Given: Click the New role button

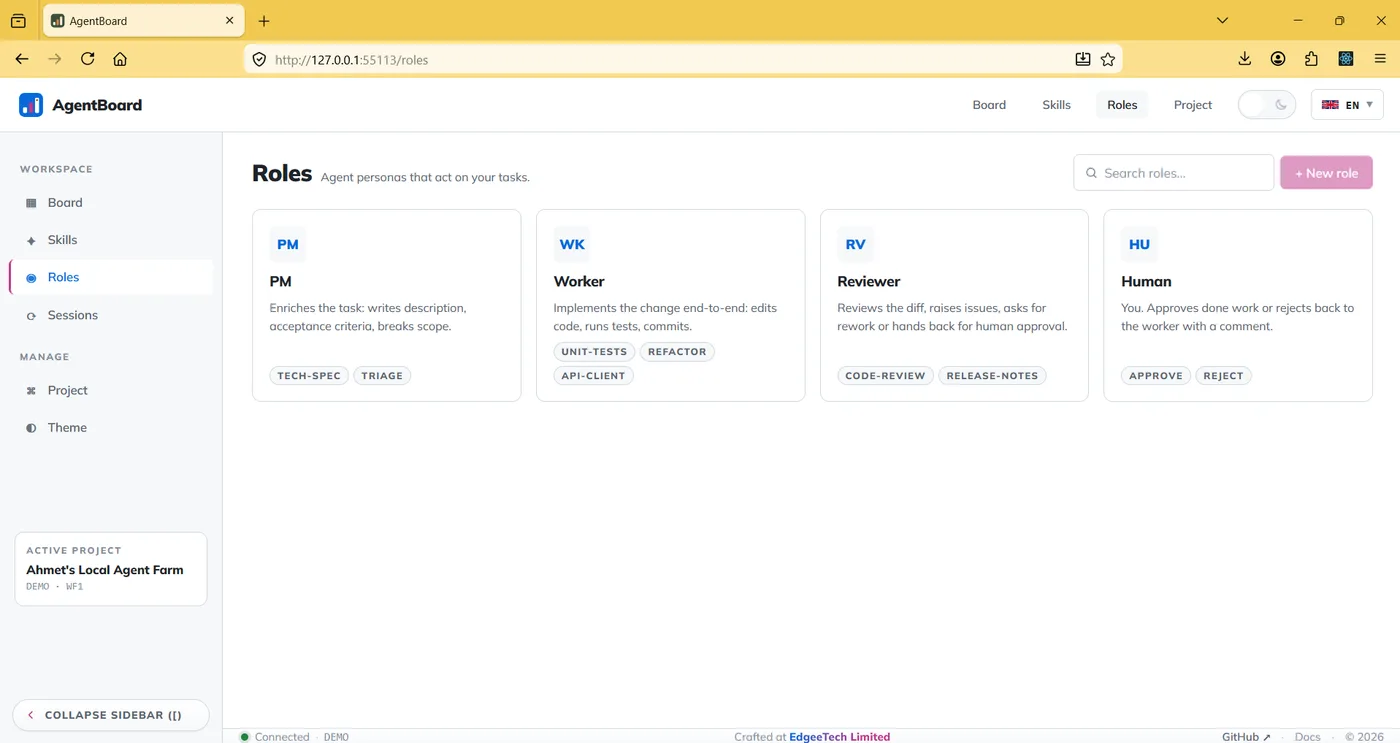Looking at the screenshot, I should coord(1326,173).
